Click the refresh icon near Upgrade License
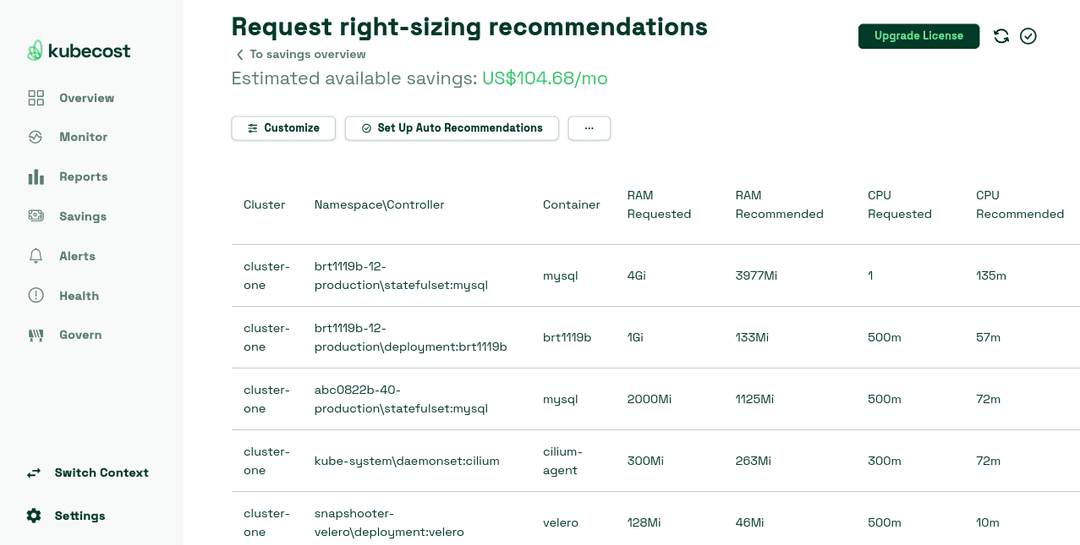The height and width of the screenshot is (545, 1080). point(1001,36)
